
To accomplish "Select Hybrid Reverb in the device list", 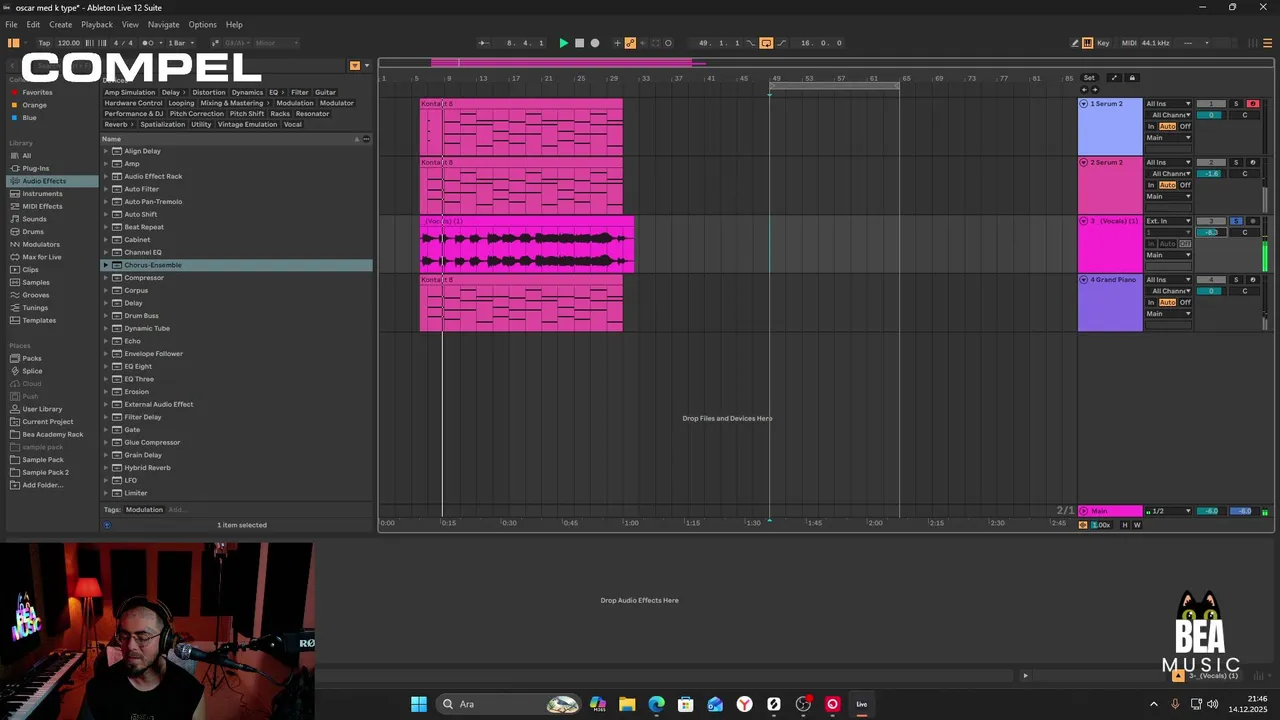I will pyautogui.click(x=147, y=468).
